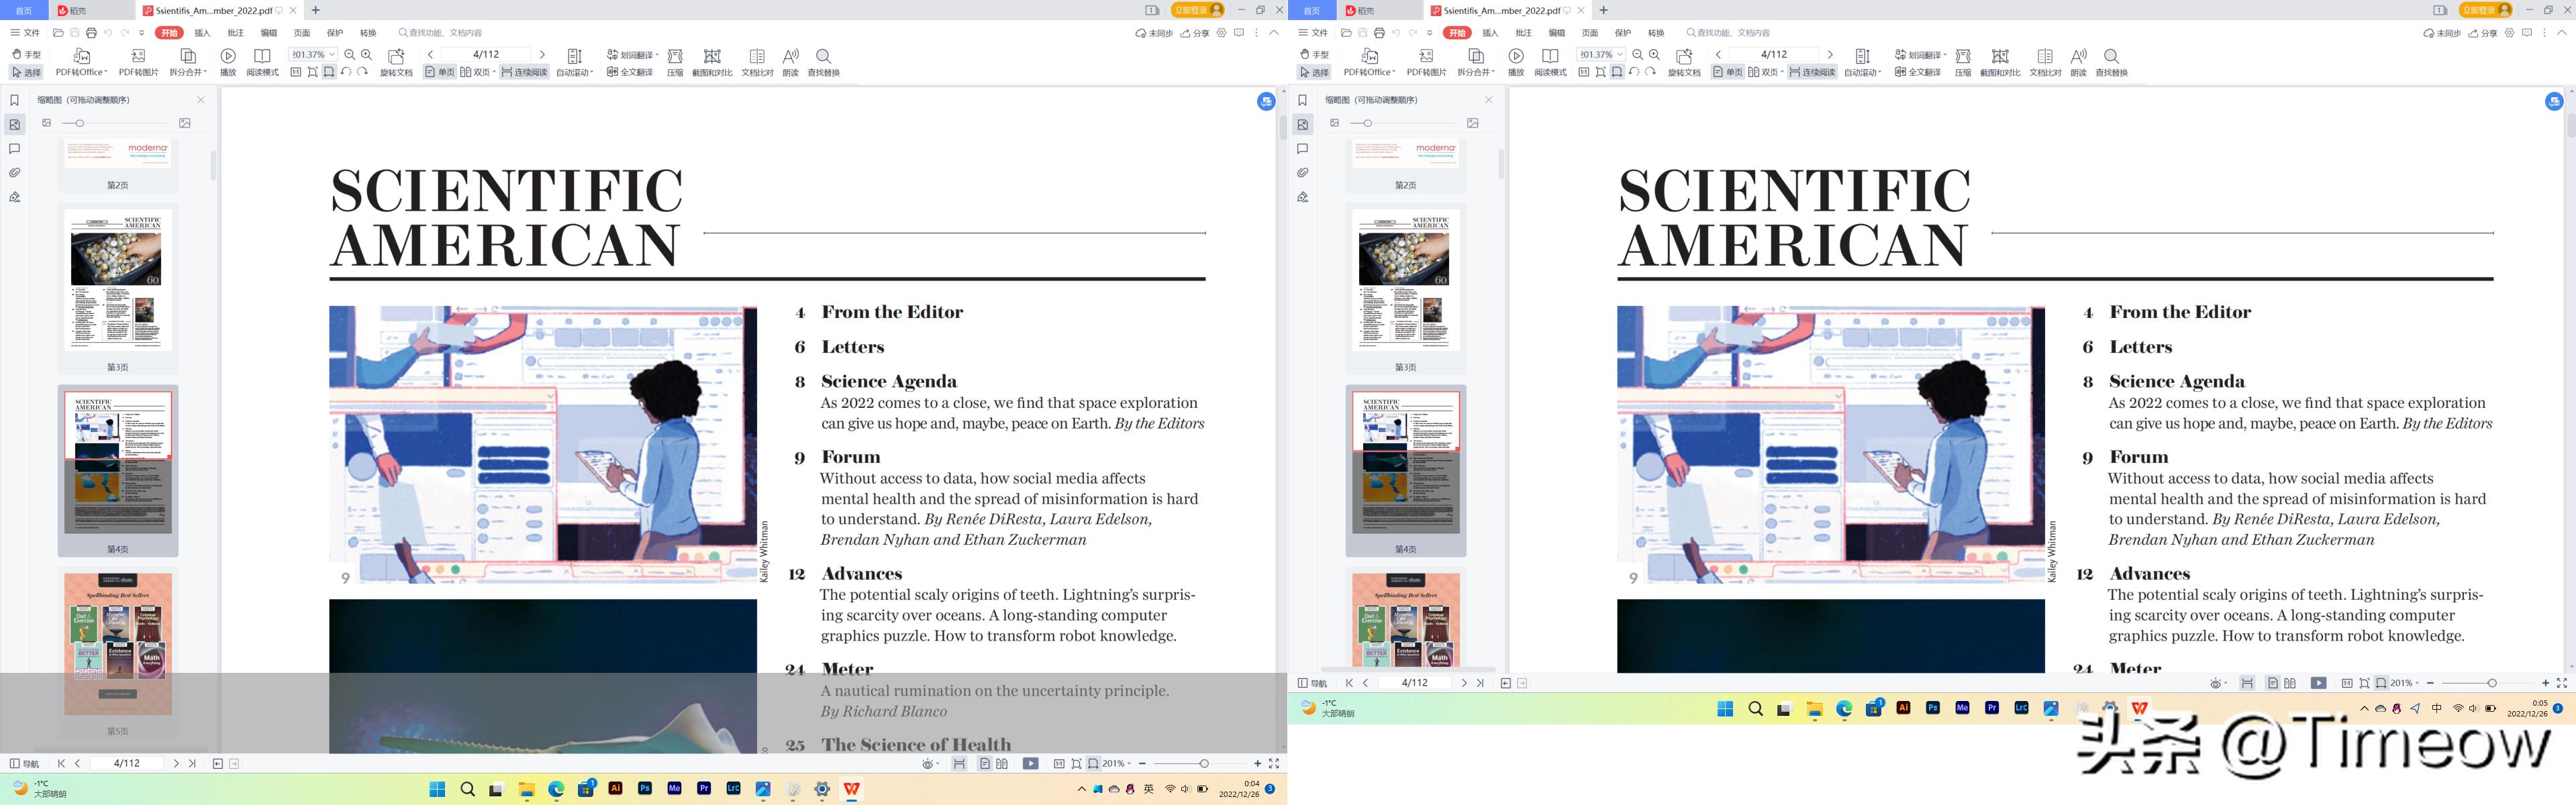Click 播放 play icon in left window
Viewport: 2576px width, 805px height.
click(228, 56)
